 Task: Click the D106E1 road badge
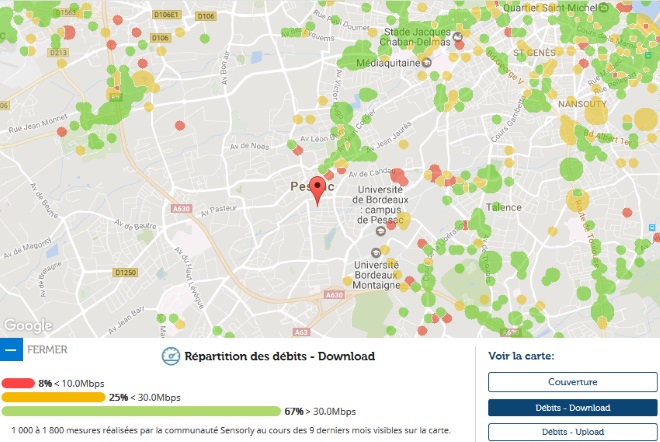pyautogui.click(x=166, y=15)
